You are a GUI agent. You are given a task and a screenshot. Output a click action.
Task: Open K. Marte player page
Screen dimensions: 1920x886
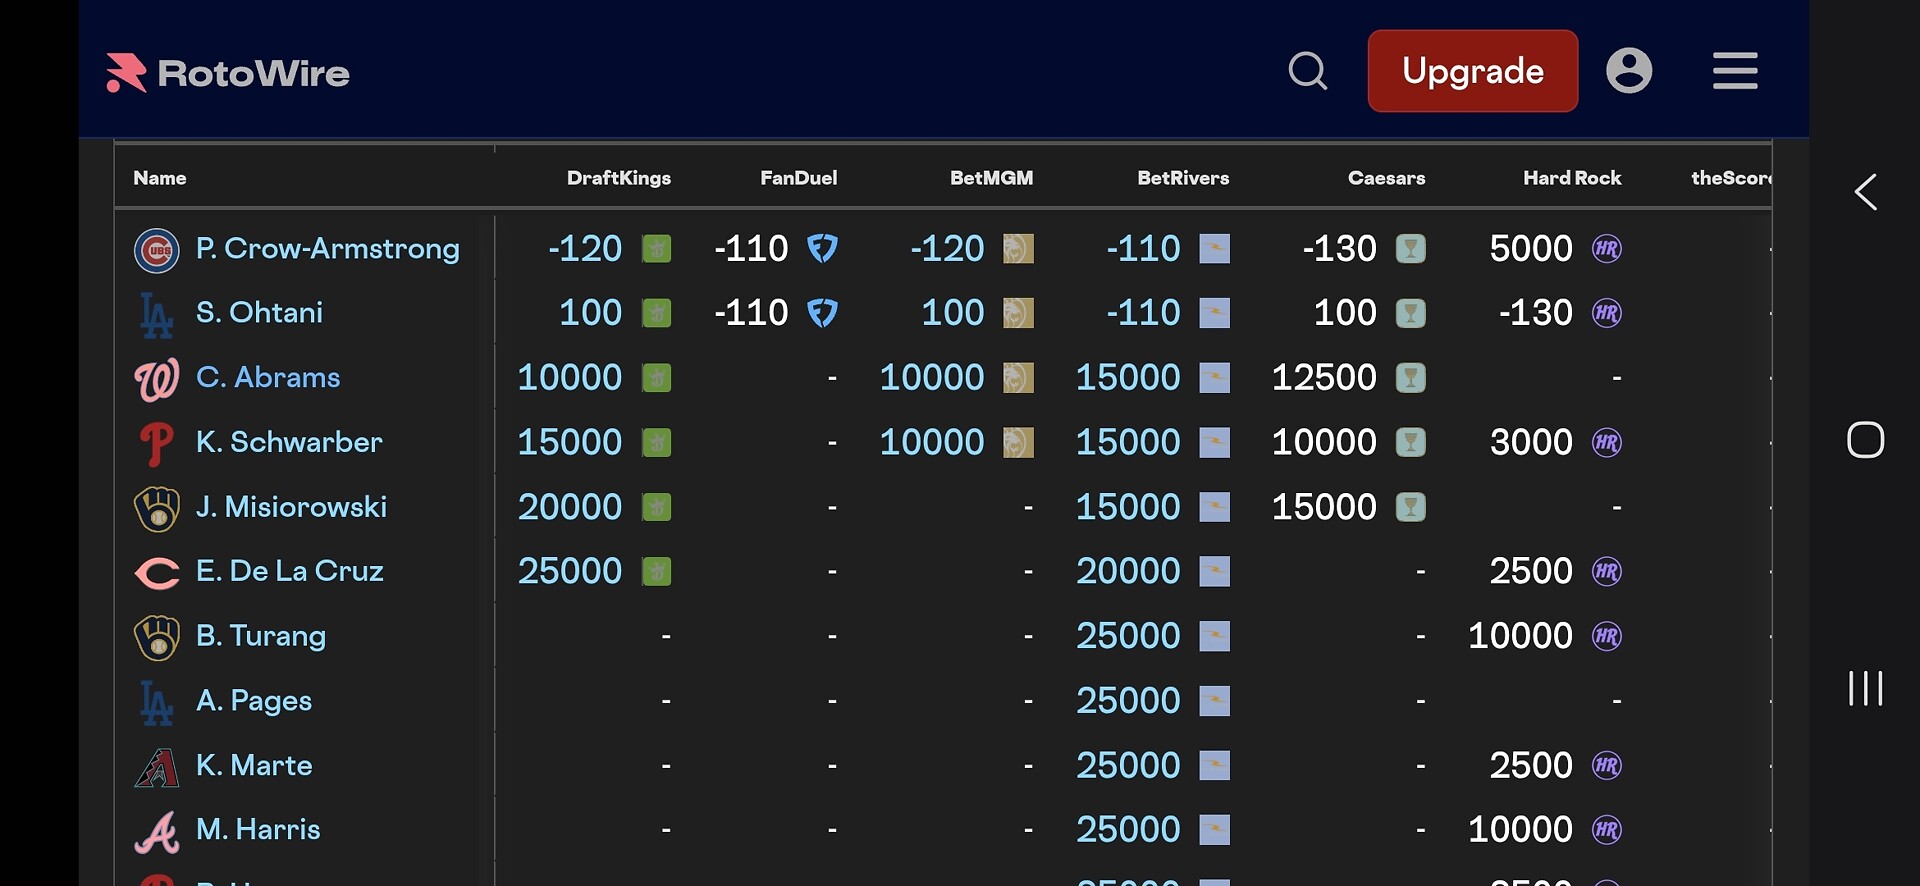click(x=254, y=765)
